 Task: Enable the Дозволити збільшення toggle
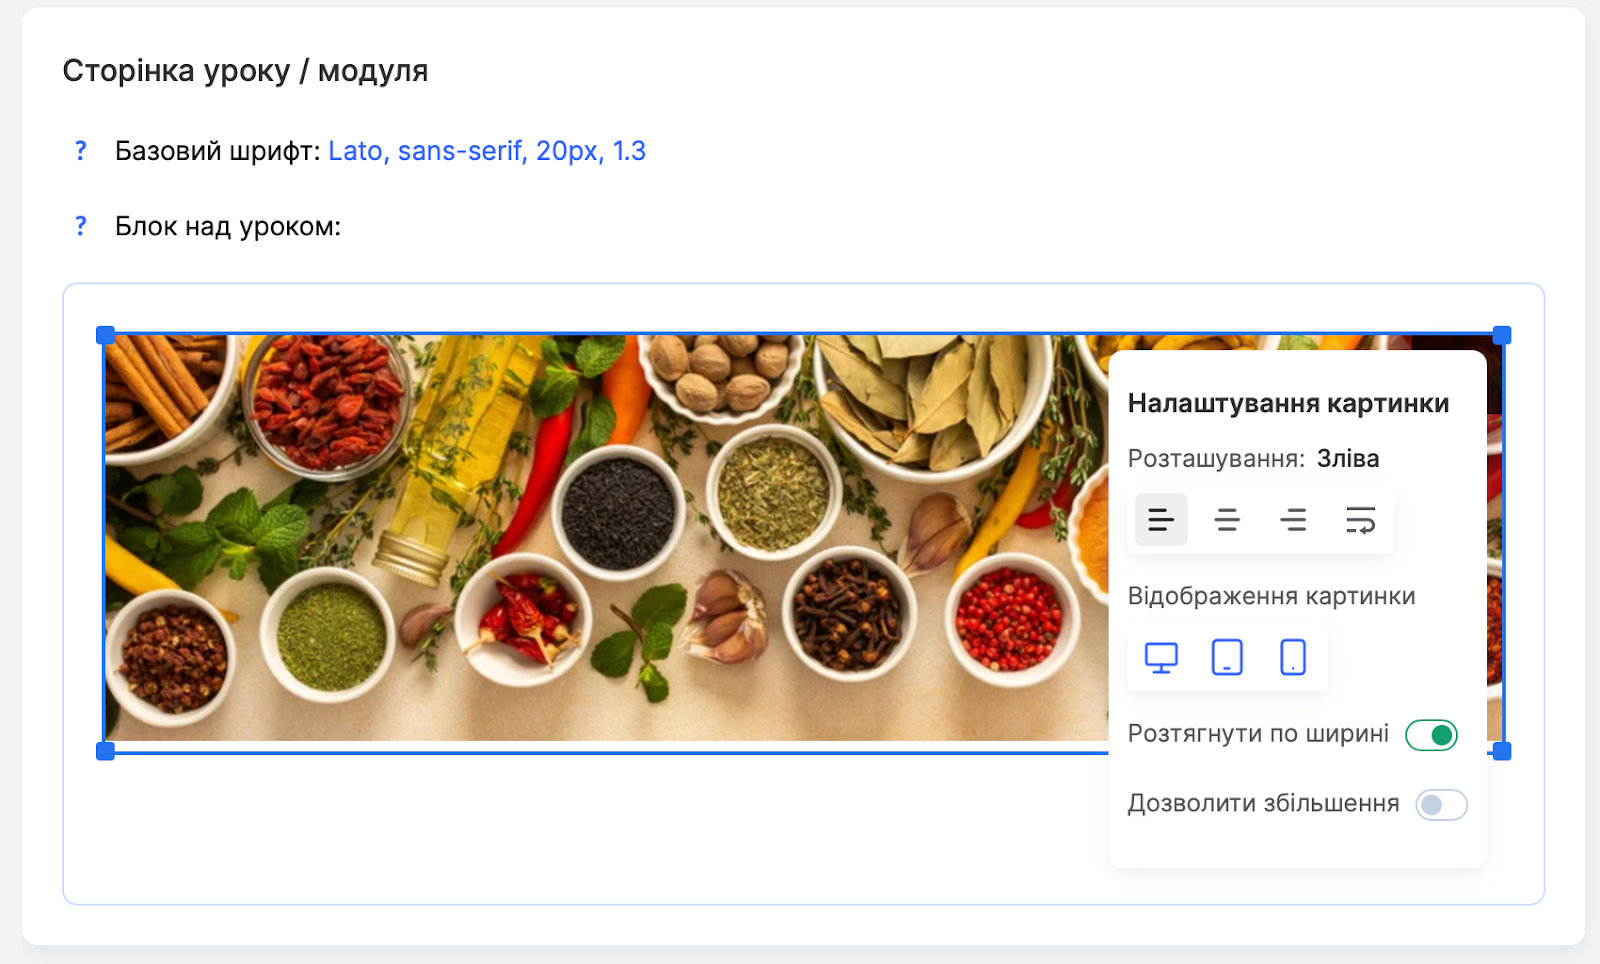tap(1441, 805)
